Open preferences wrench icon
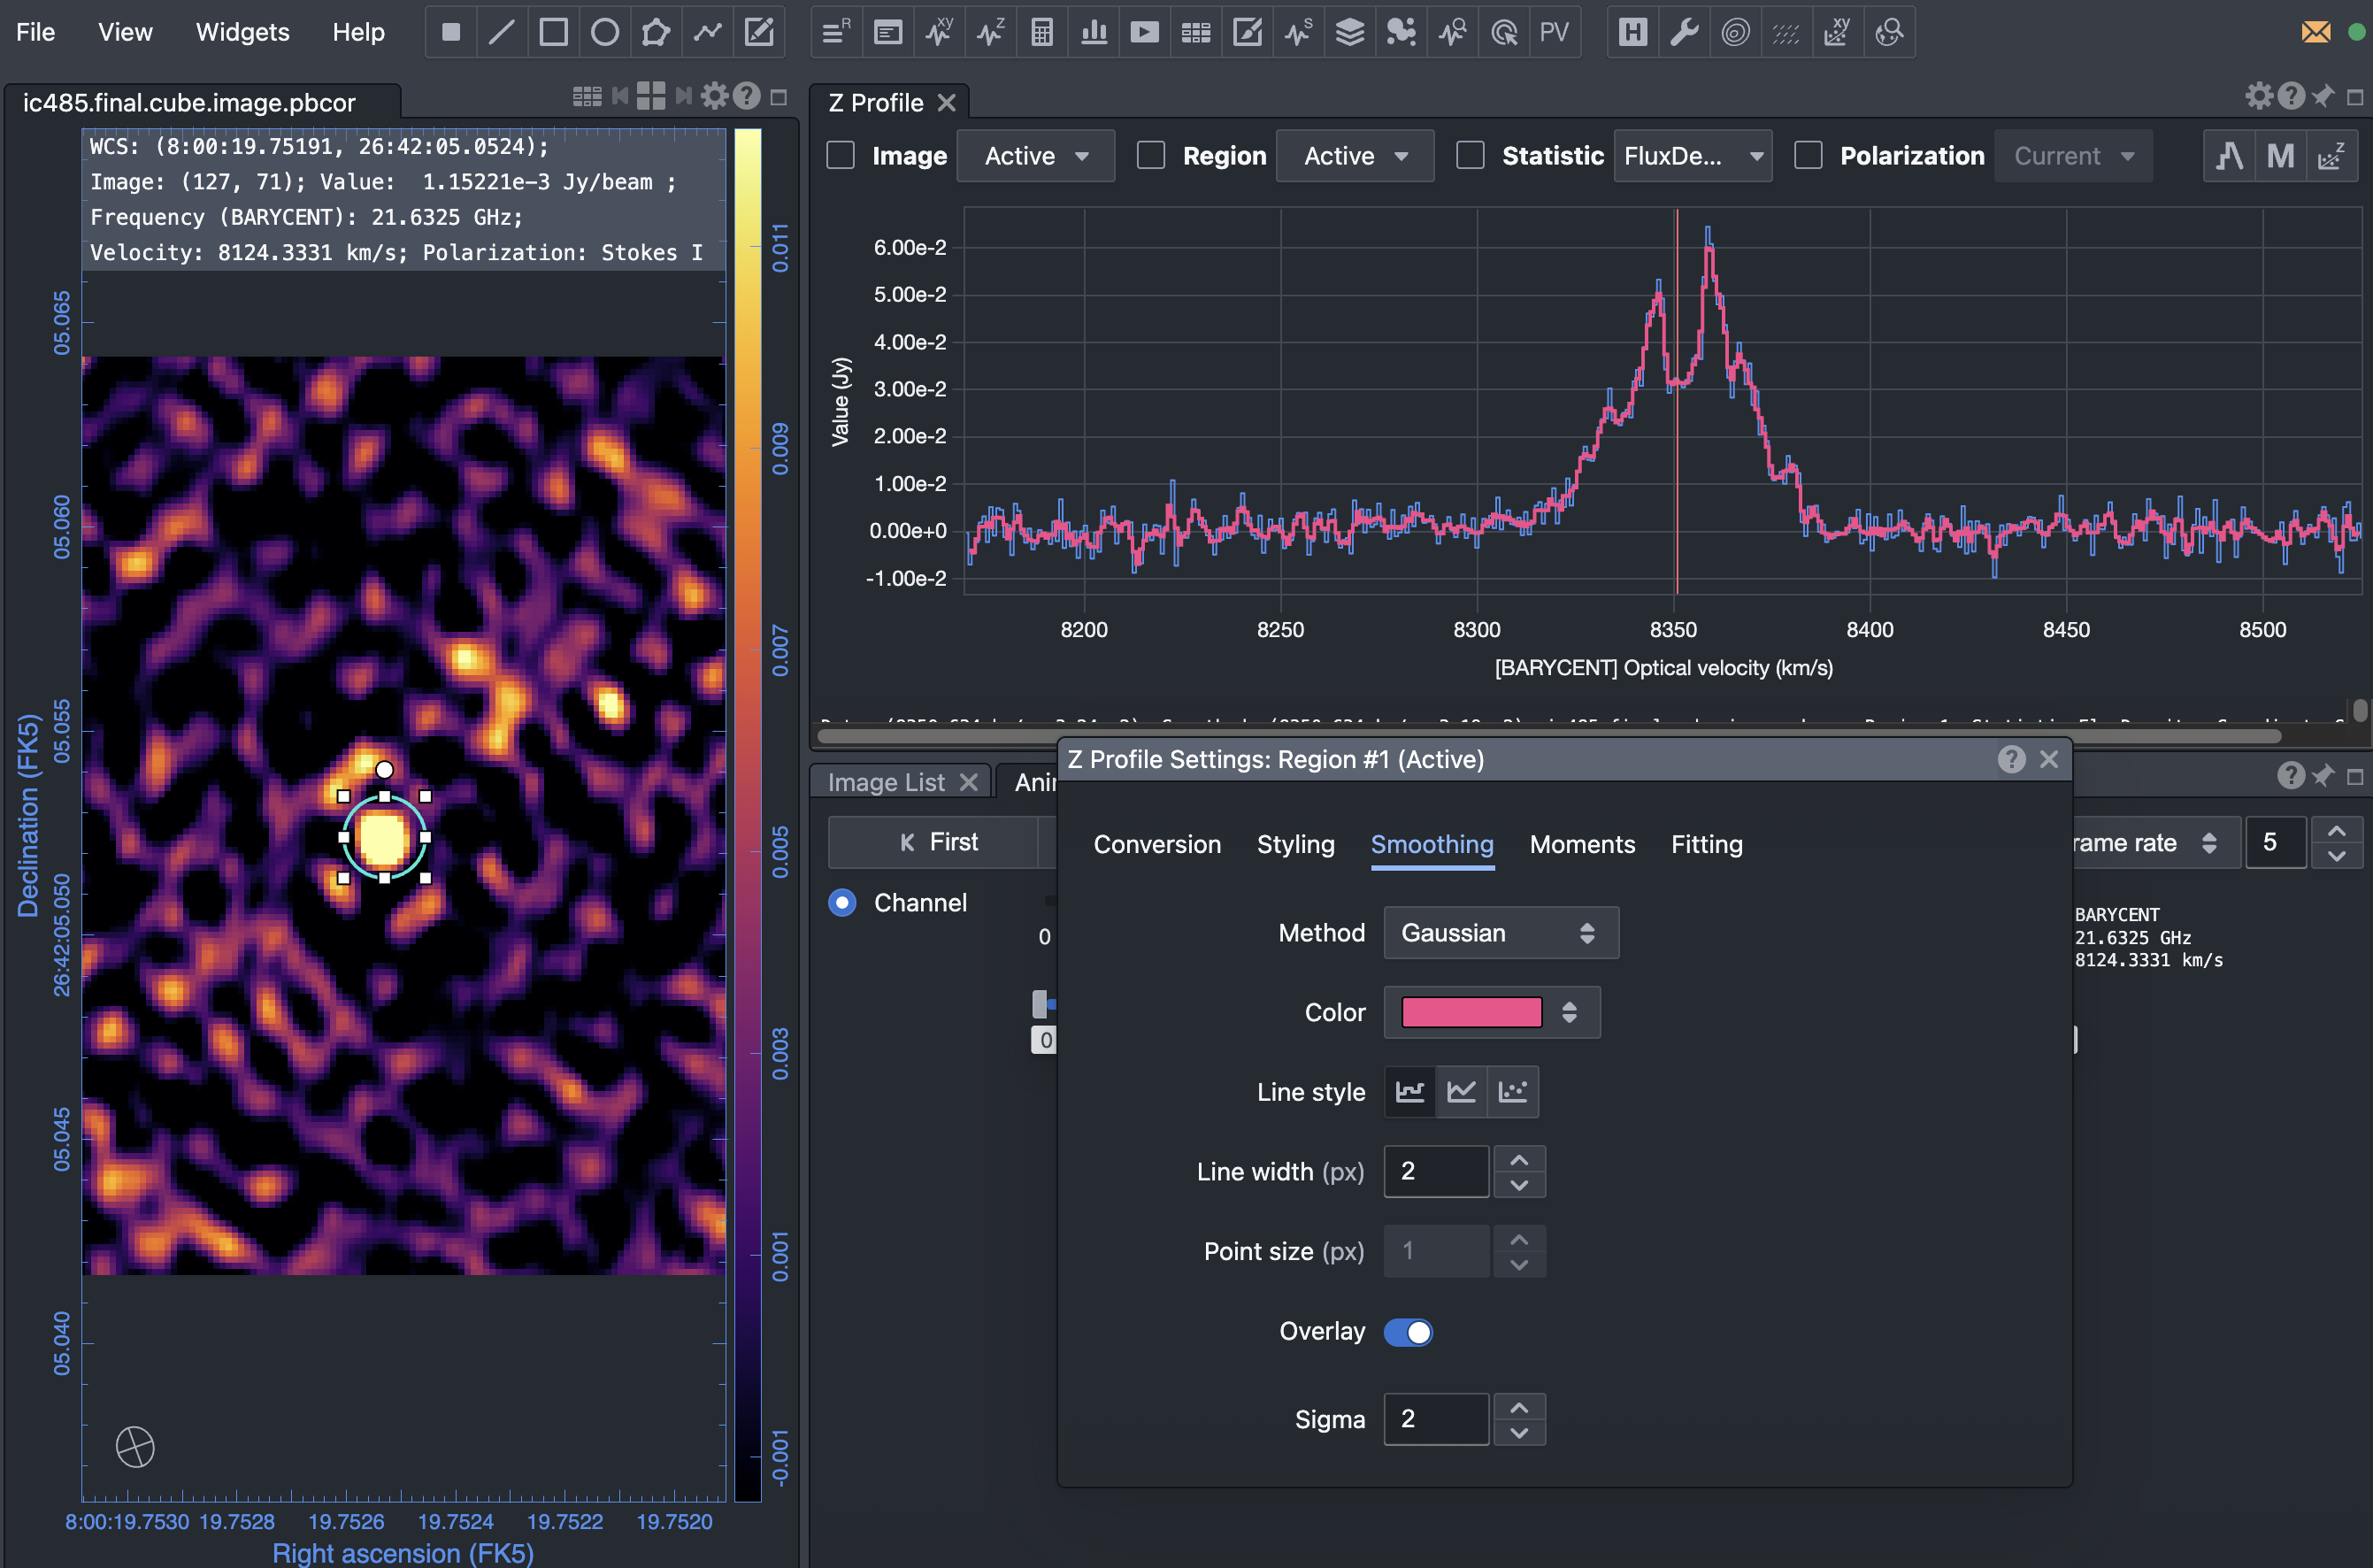Viewport: 2373px width, 1568px height. click(x=1685, y=32)
